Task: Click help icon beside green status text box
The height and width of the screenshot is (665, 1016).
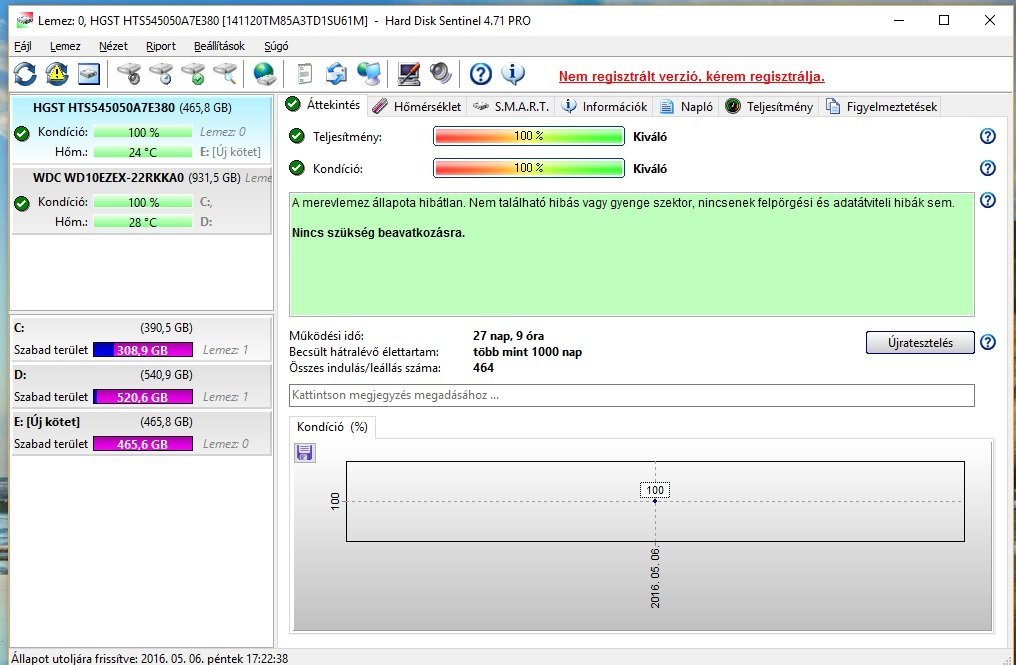Action: pyautogui.click(x=987, y=200)
